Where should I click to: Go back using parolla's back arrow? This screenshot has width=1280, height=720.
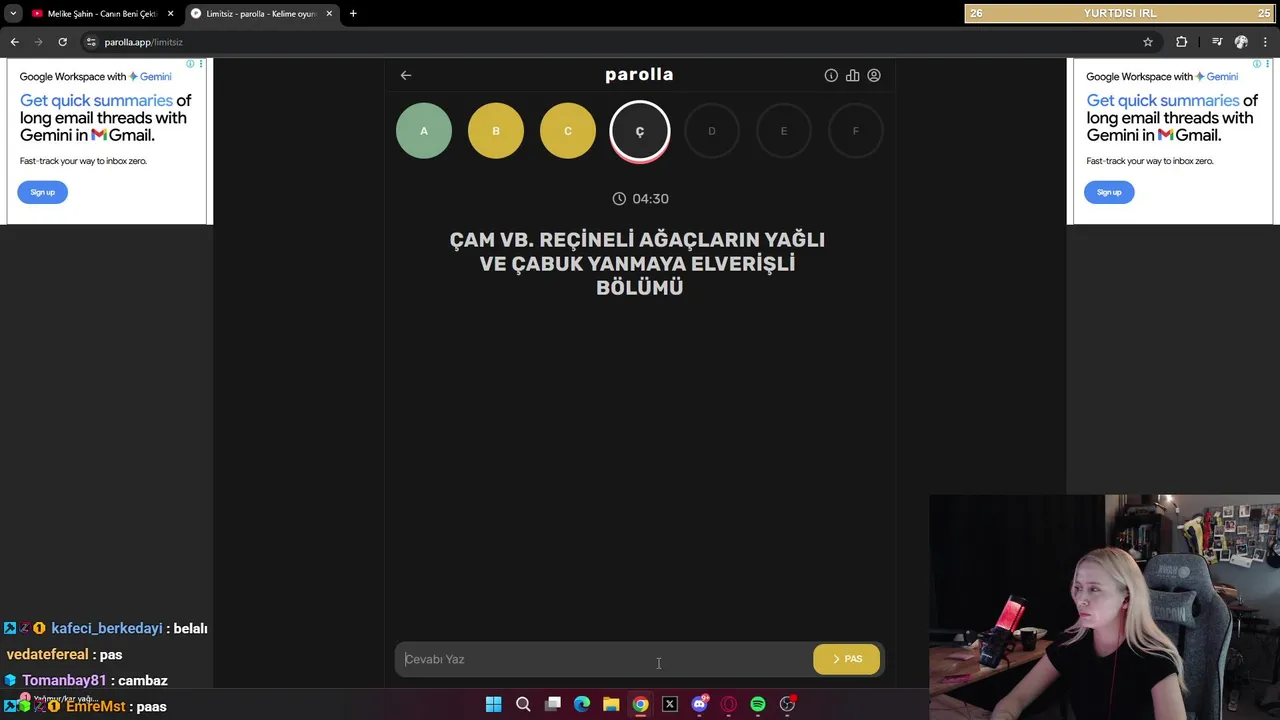tap(406, 75)
